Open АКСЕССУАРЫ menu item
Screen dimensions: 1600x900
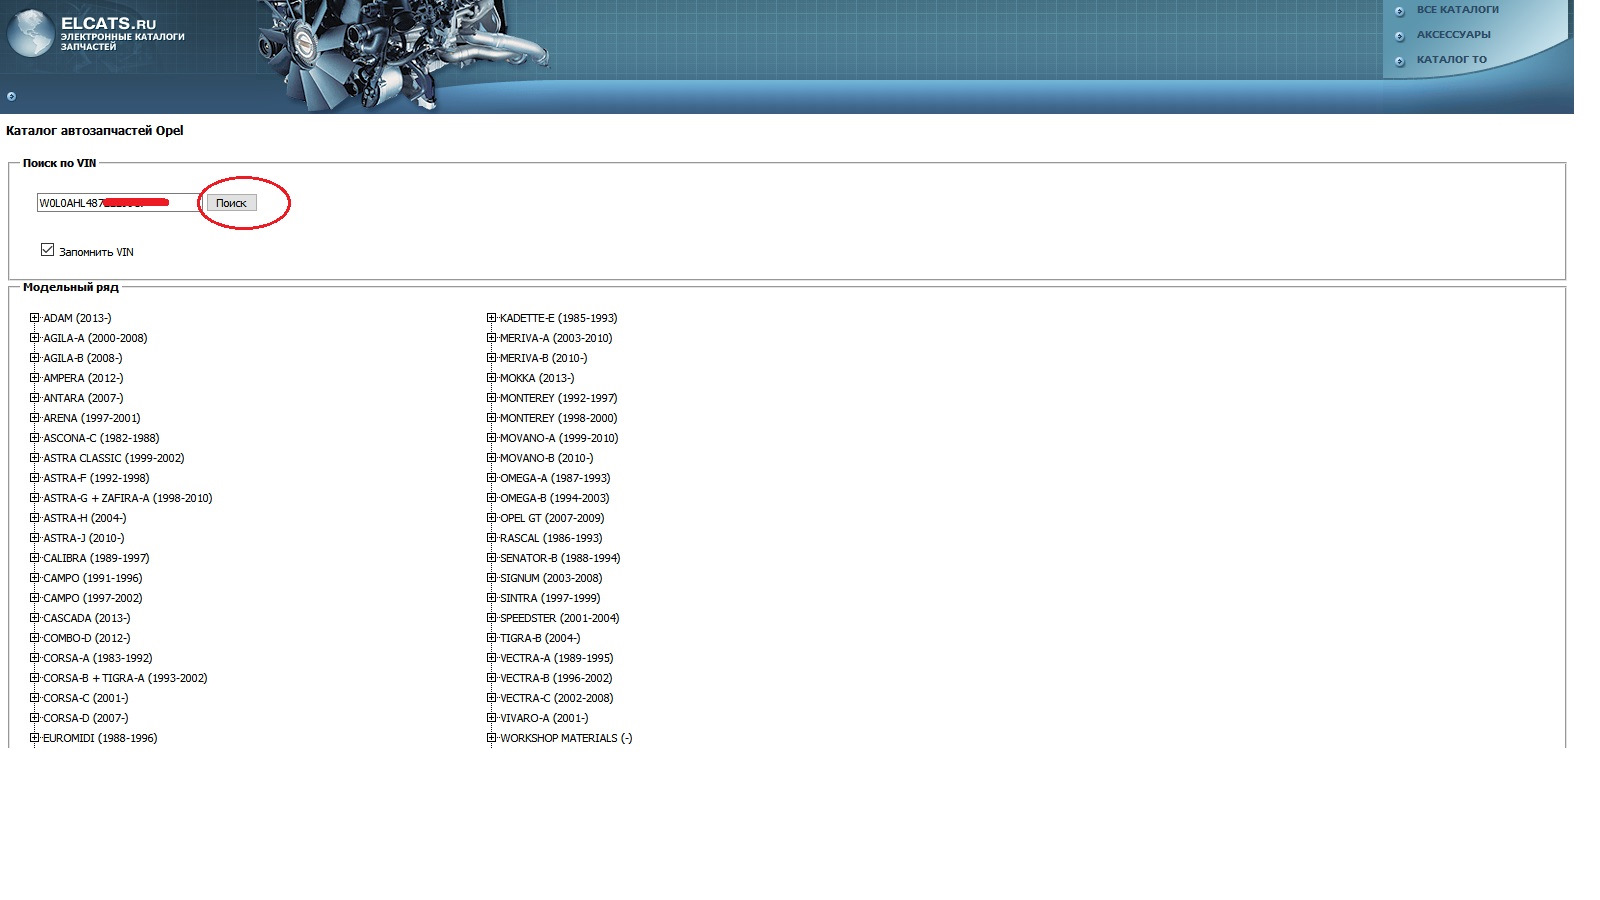coord(1453,35)
